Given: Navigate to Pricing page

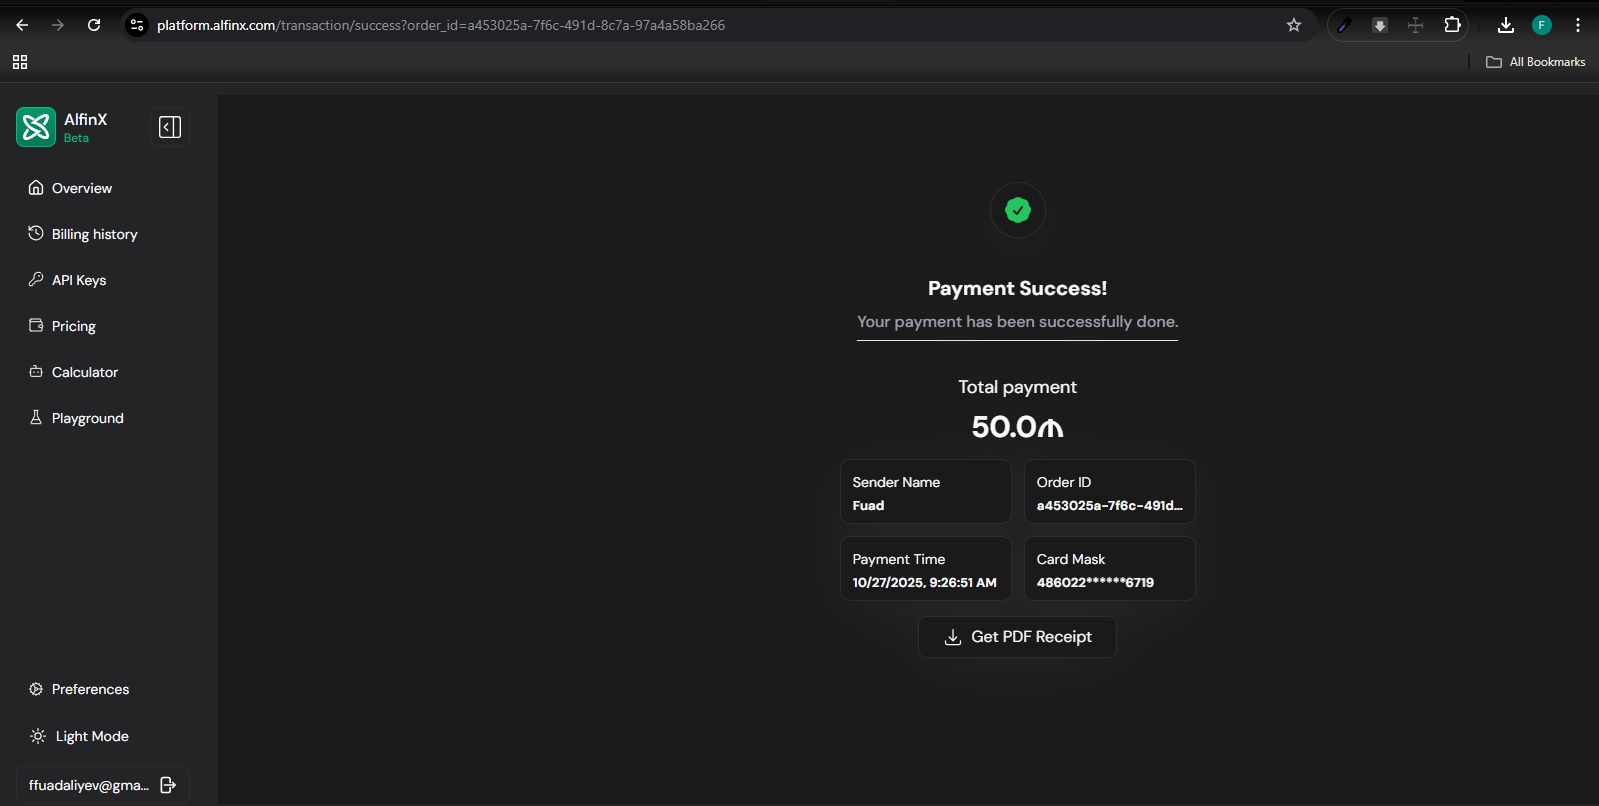Looking at the screenshot, I should [x=73, y=326].
